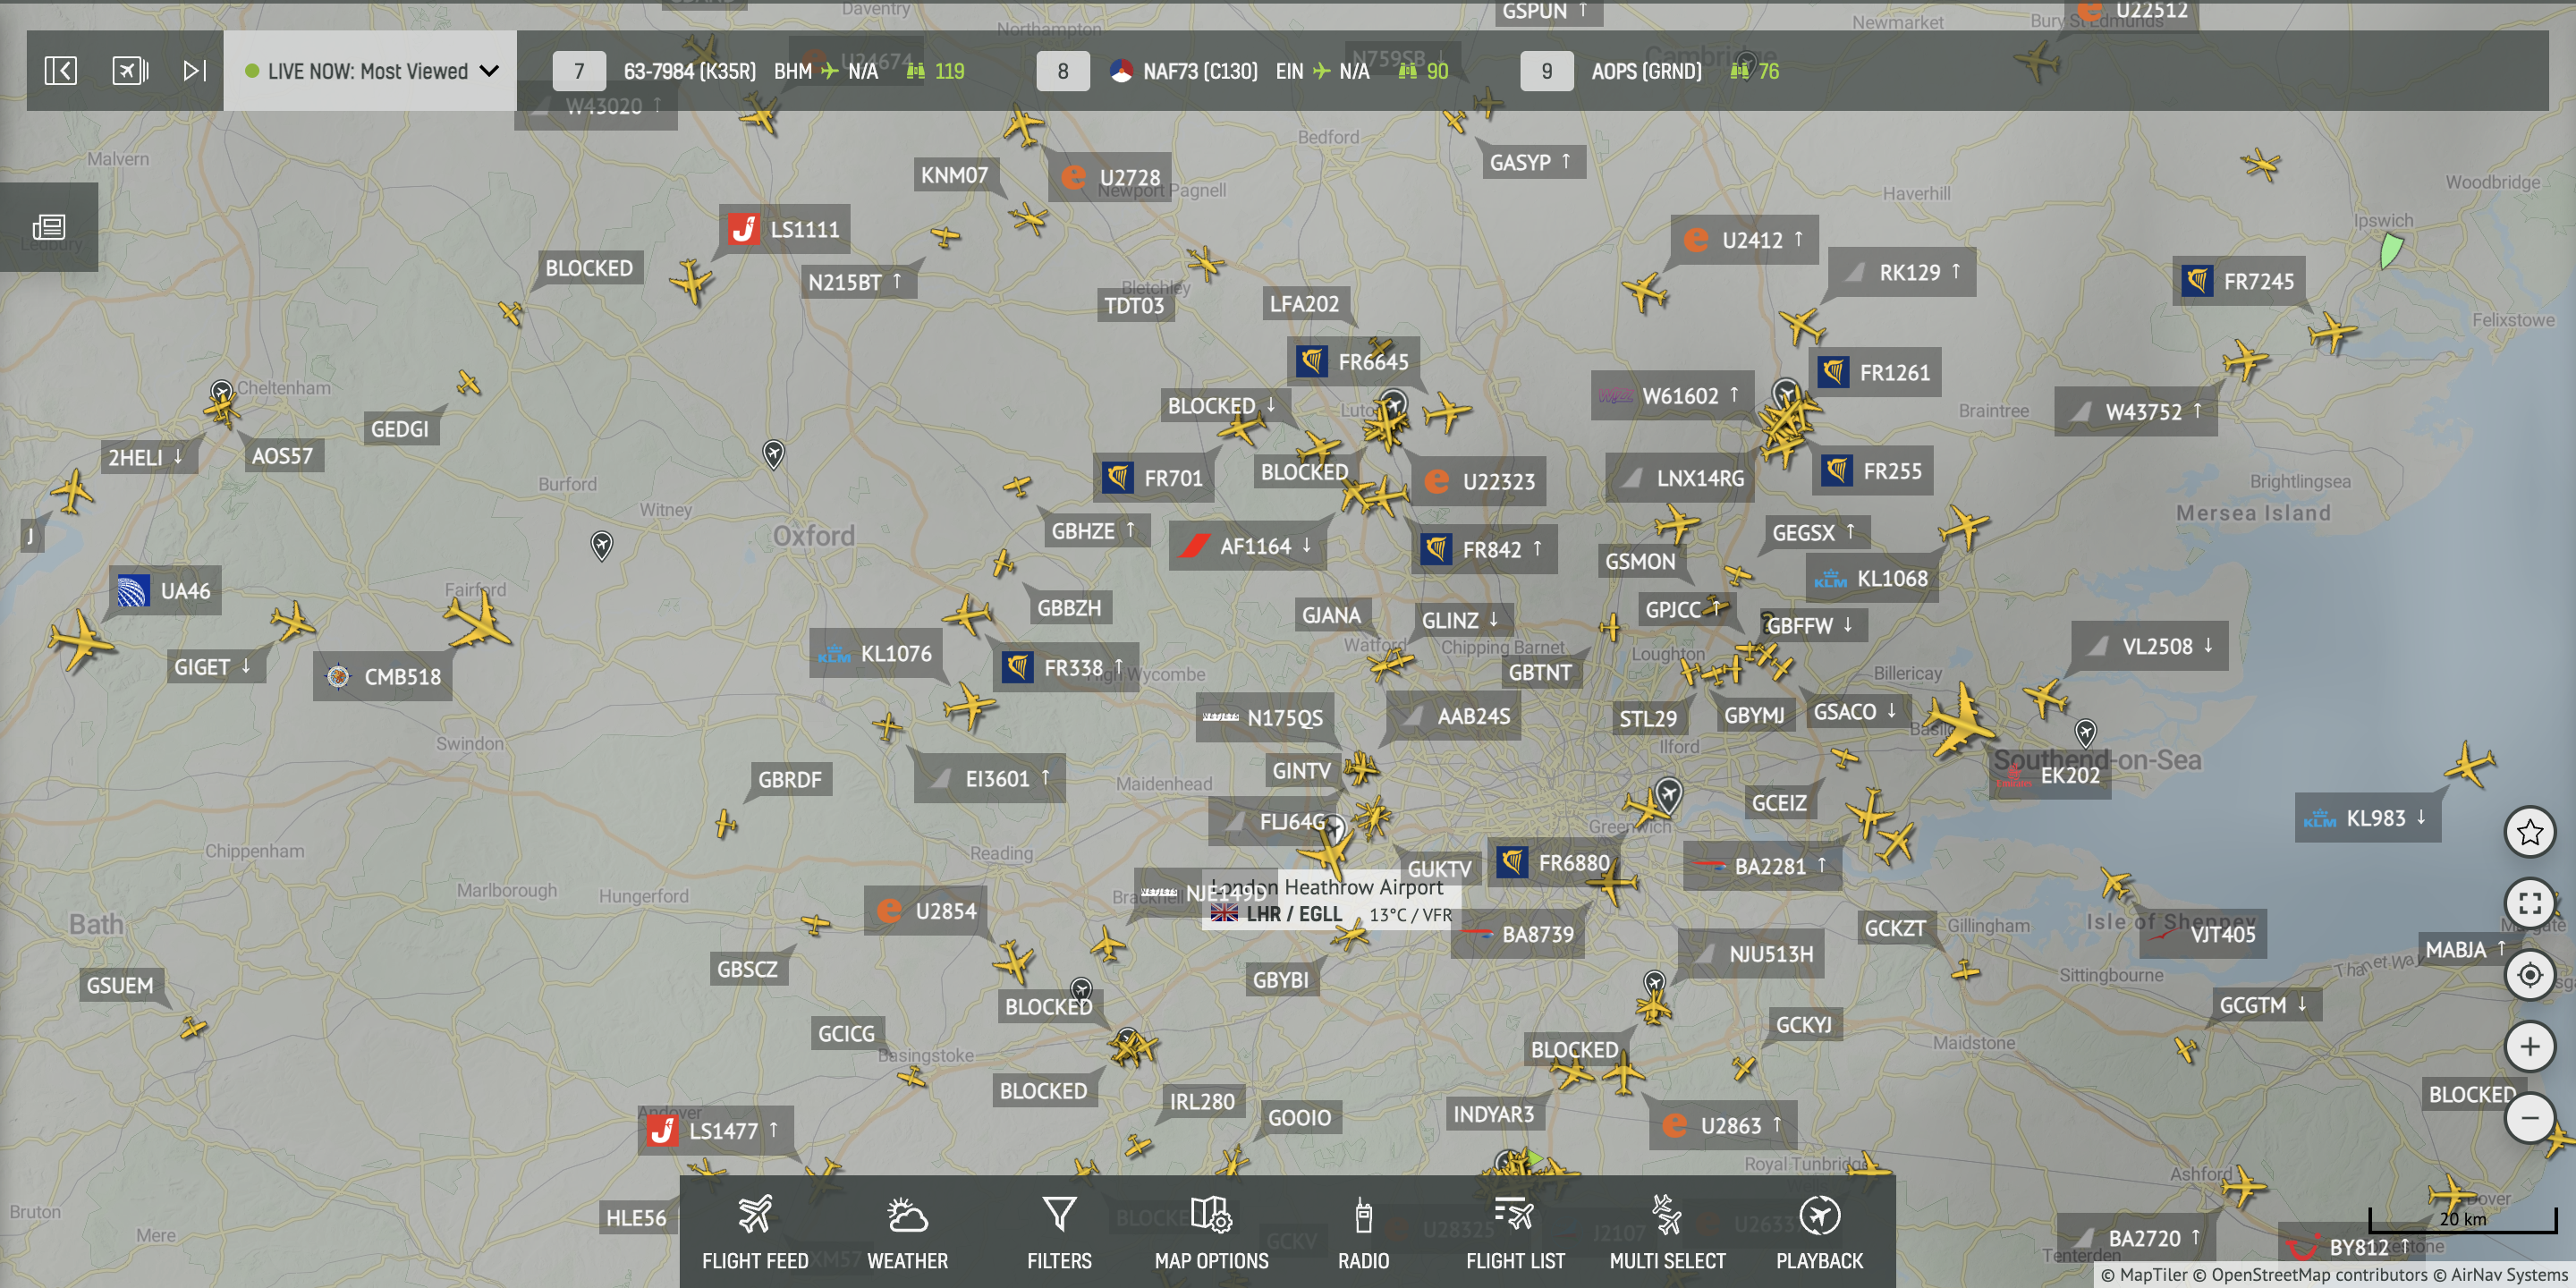Open the Radio panel
2576x1288 pixels.
[1363, 1232]
